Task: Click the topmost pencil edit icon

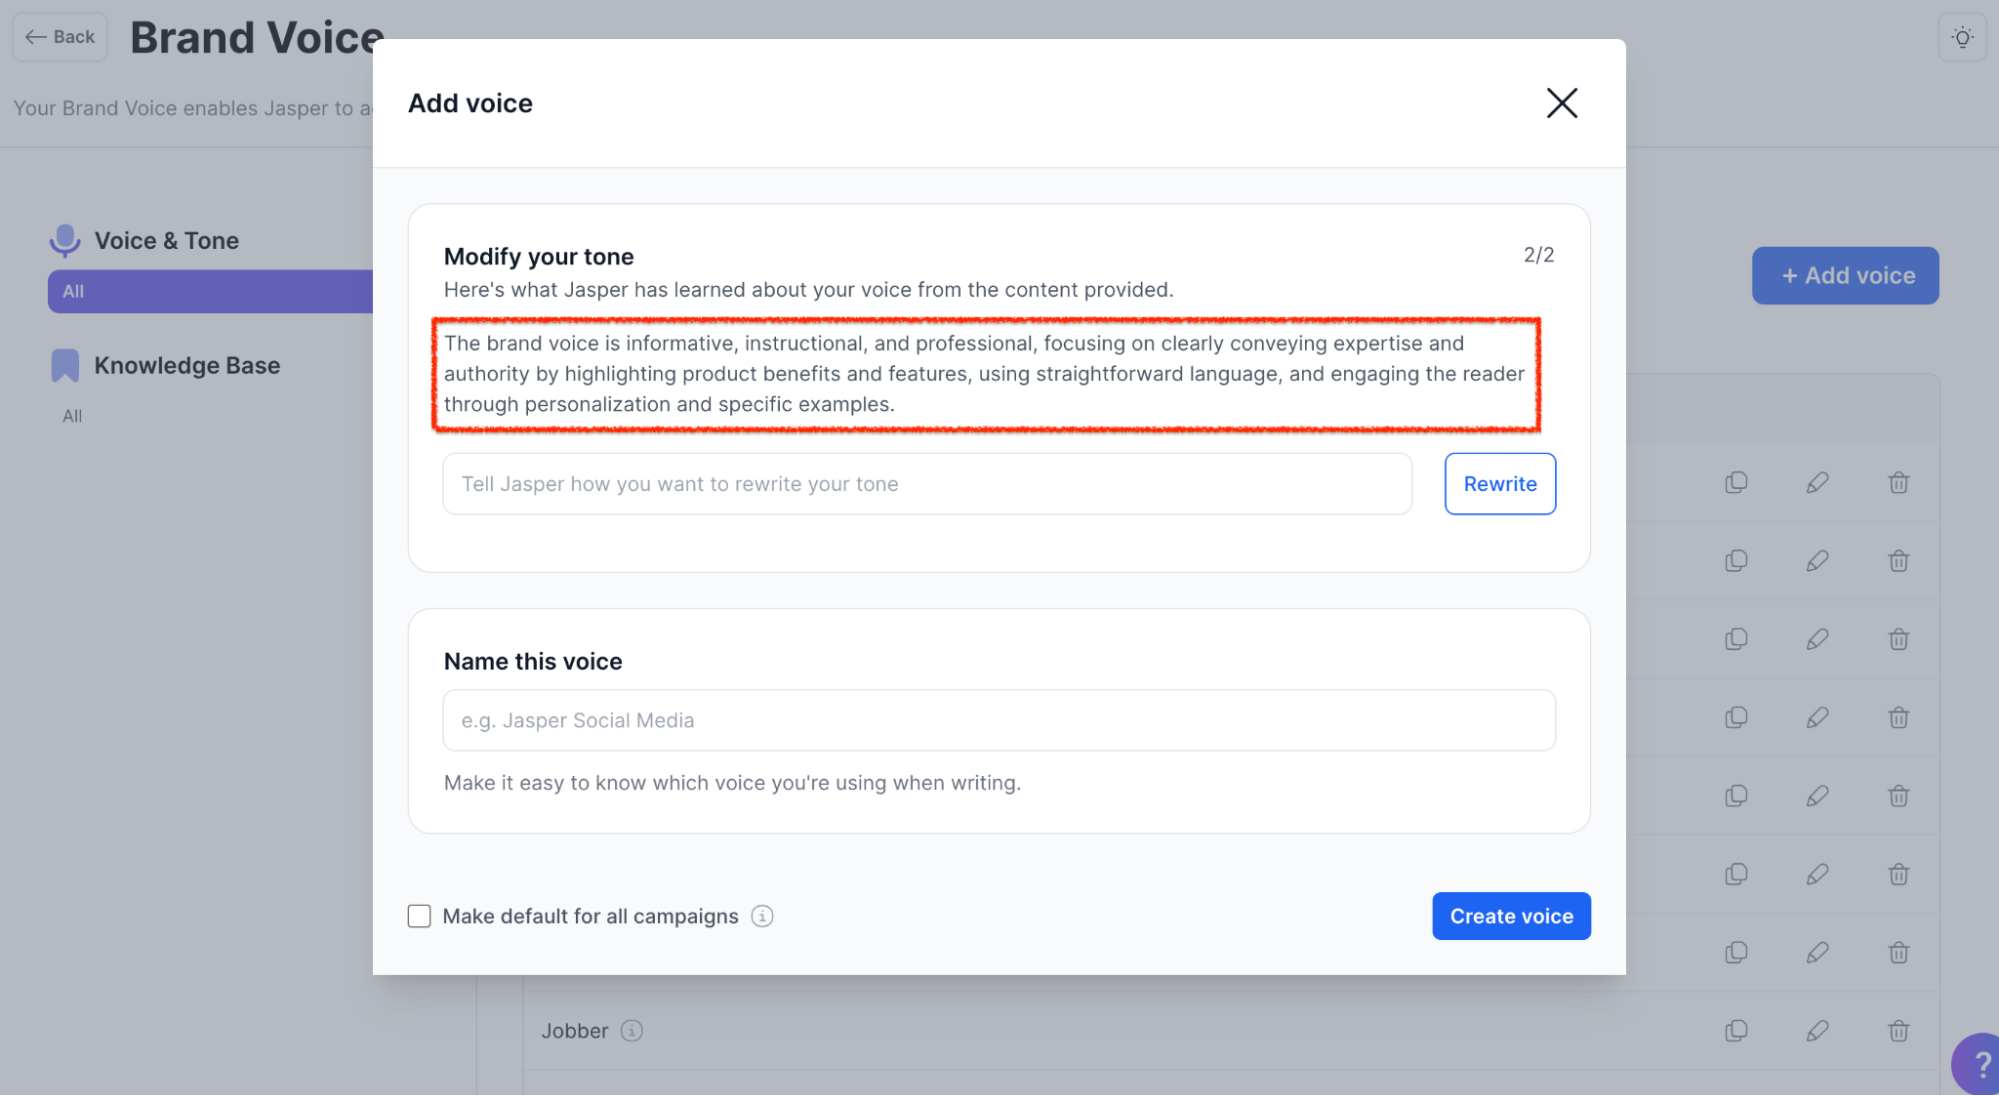Action: pyautogui.click(x=1817, y=483)
